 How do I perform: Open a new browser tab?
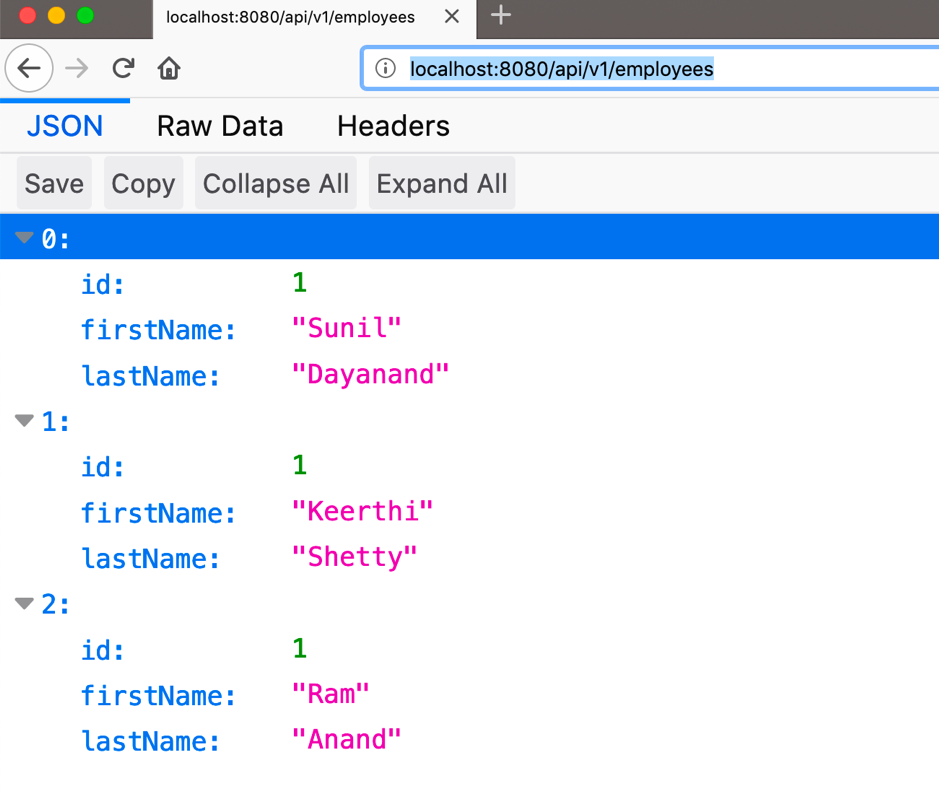coord(498,16)
